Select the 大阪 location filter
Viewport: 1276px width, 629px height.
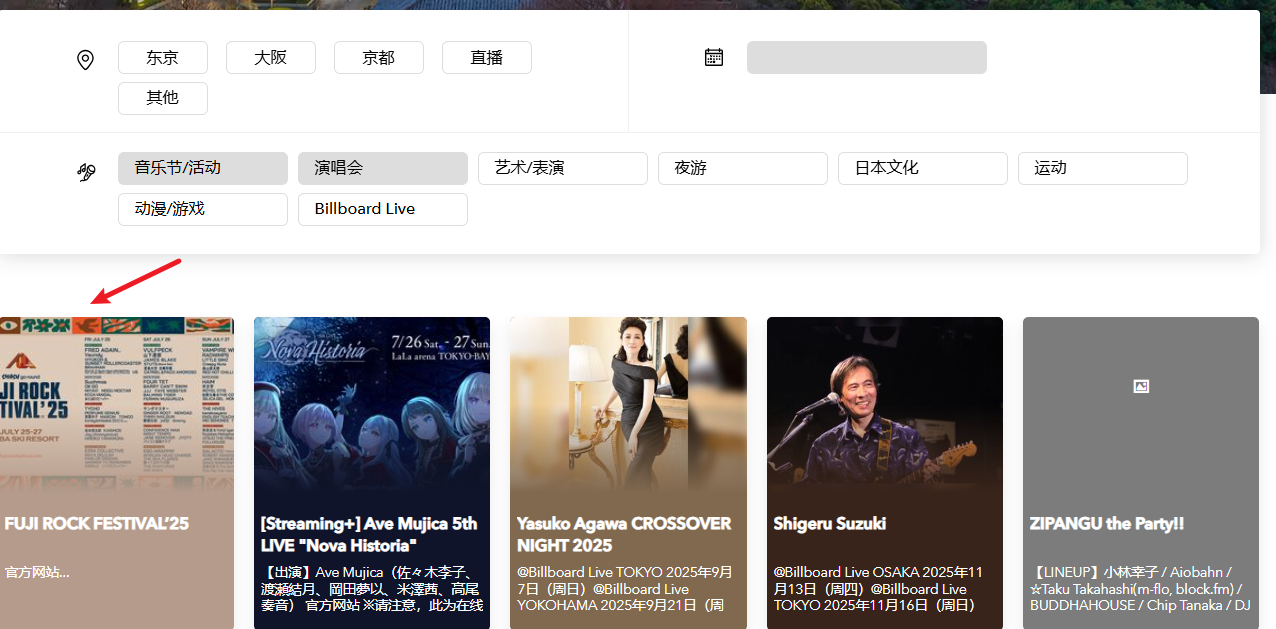tap(271, 58)
